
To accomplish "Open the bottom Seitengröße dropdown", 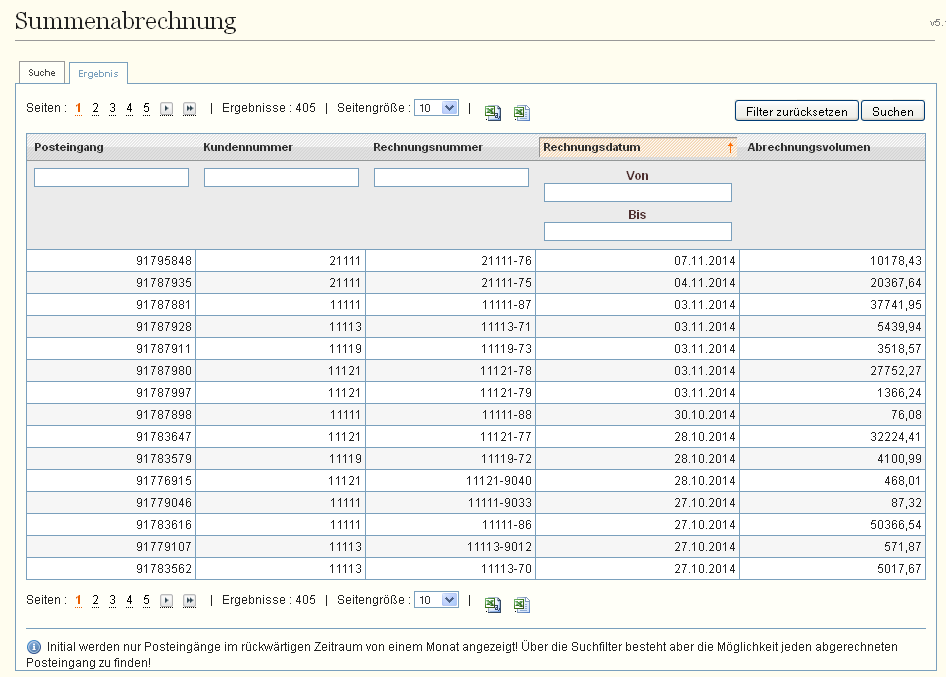I will tap(436, 600).
